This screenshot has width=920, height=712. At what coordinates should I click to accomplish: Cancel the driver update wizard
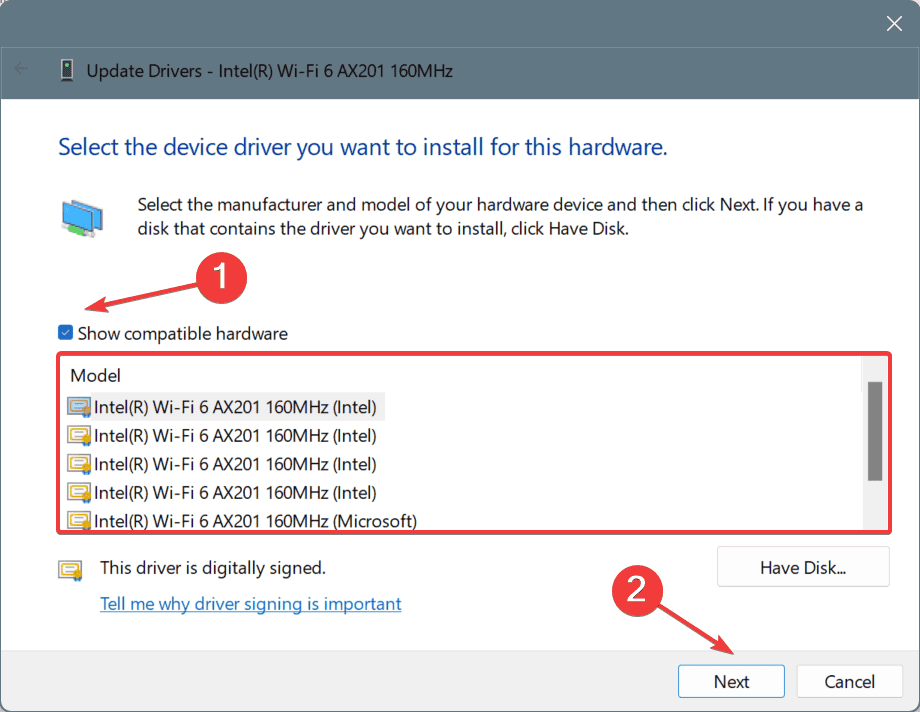pyautogui.click(x=849, y=681)
